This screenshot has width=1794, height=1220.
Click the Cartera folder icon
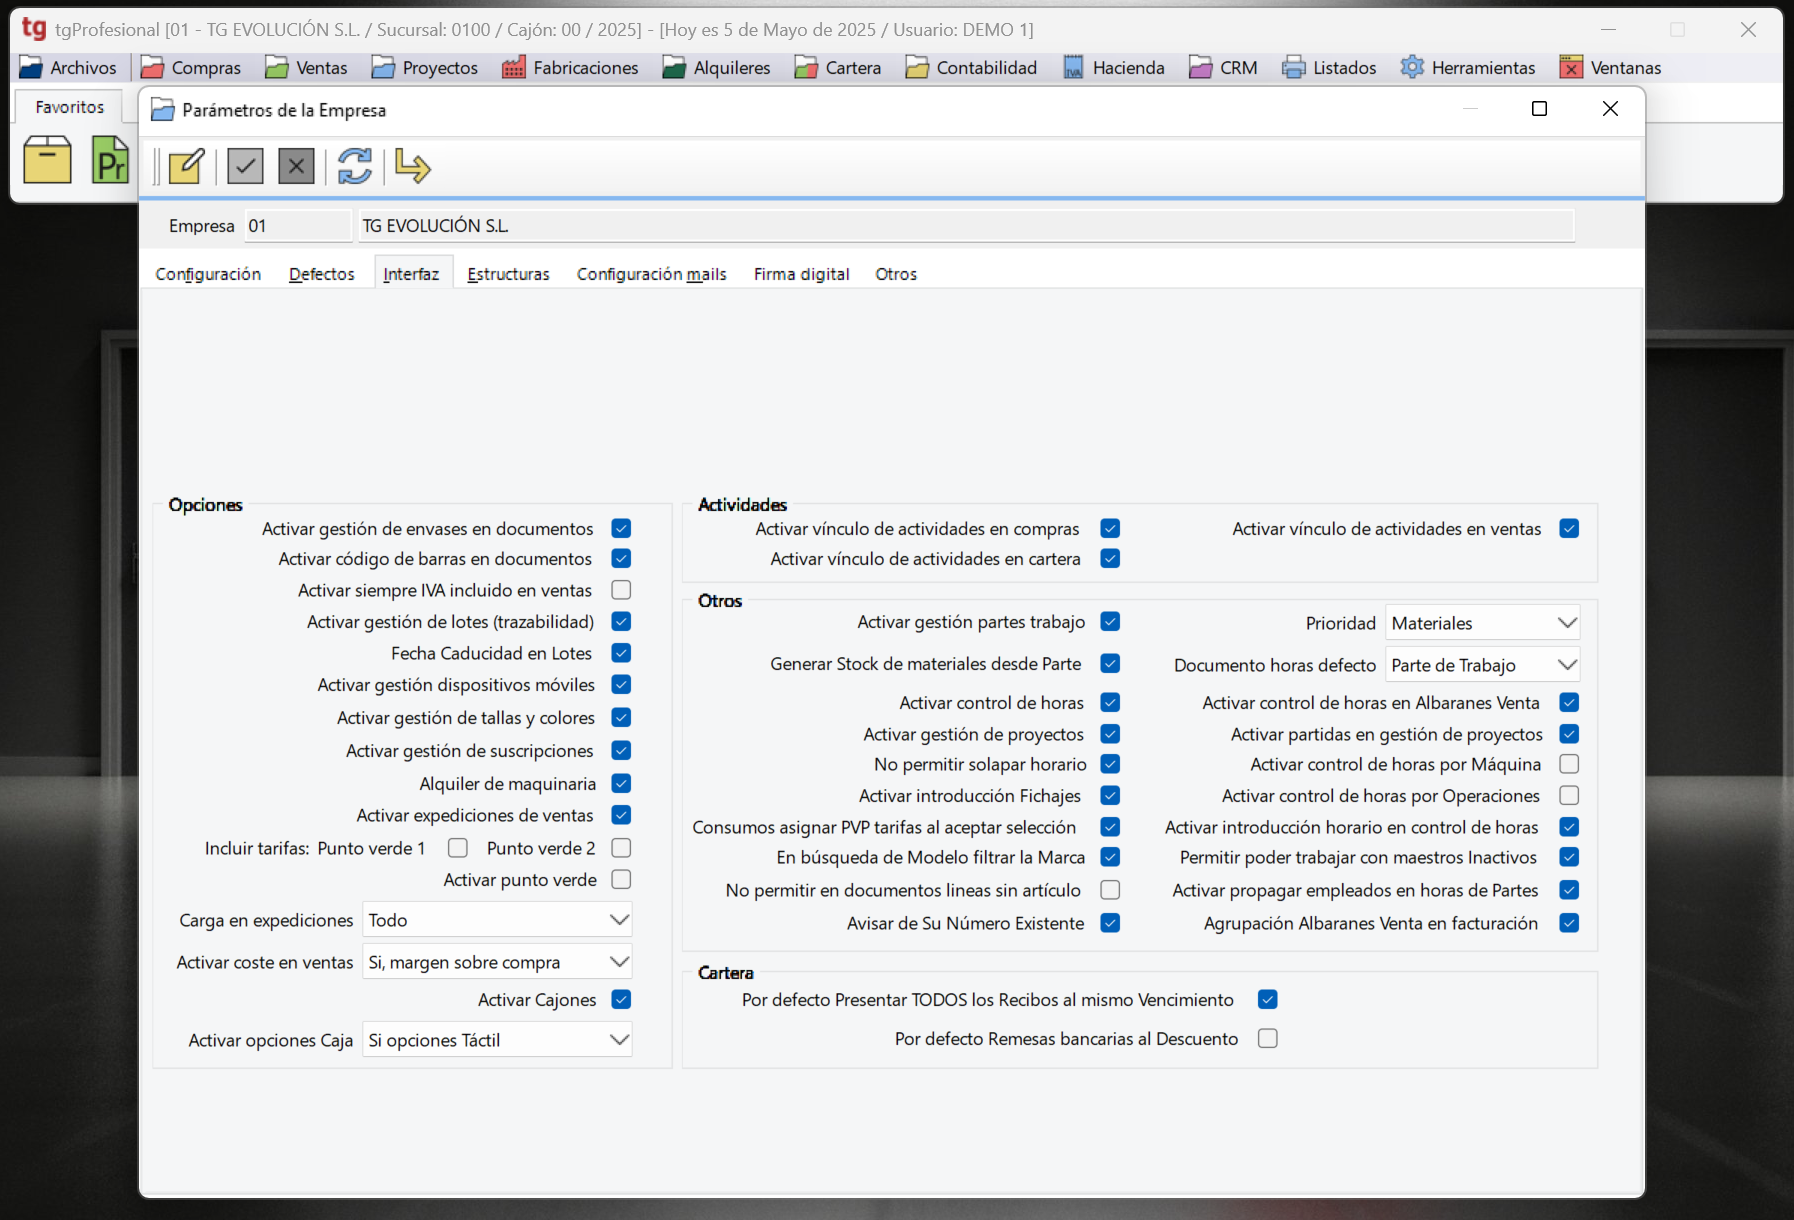coord(806,67)
